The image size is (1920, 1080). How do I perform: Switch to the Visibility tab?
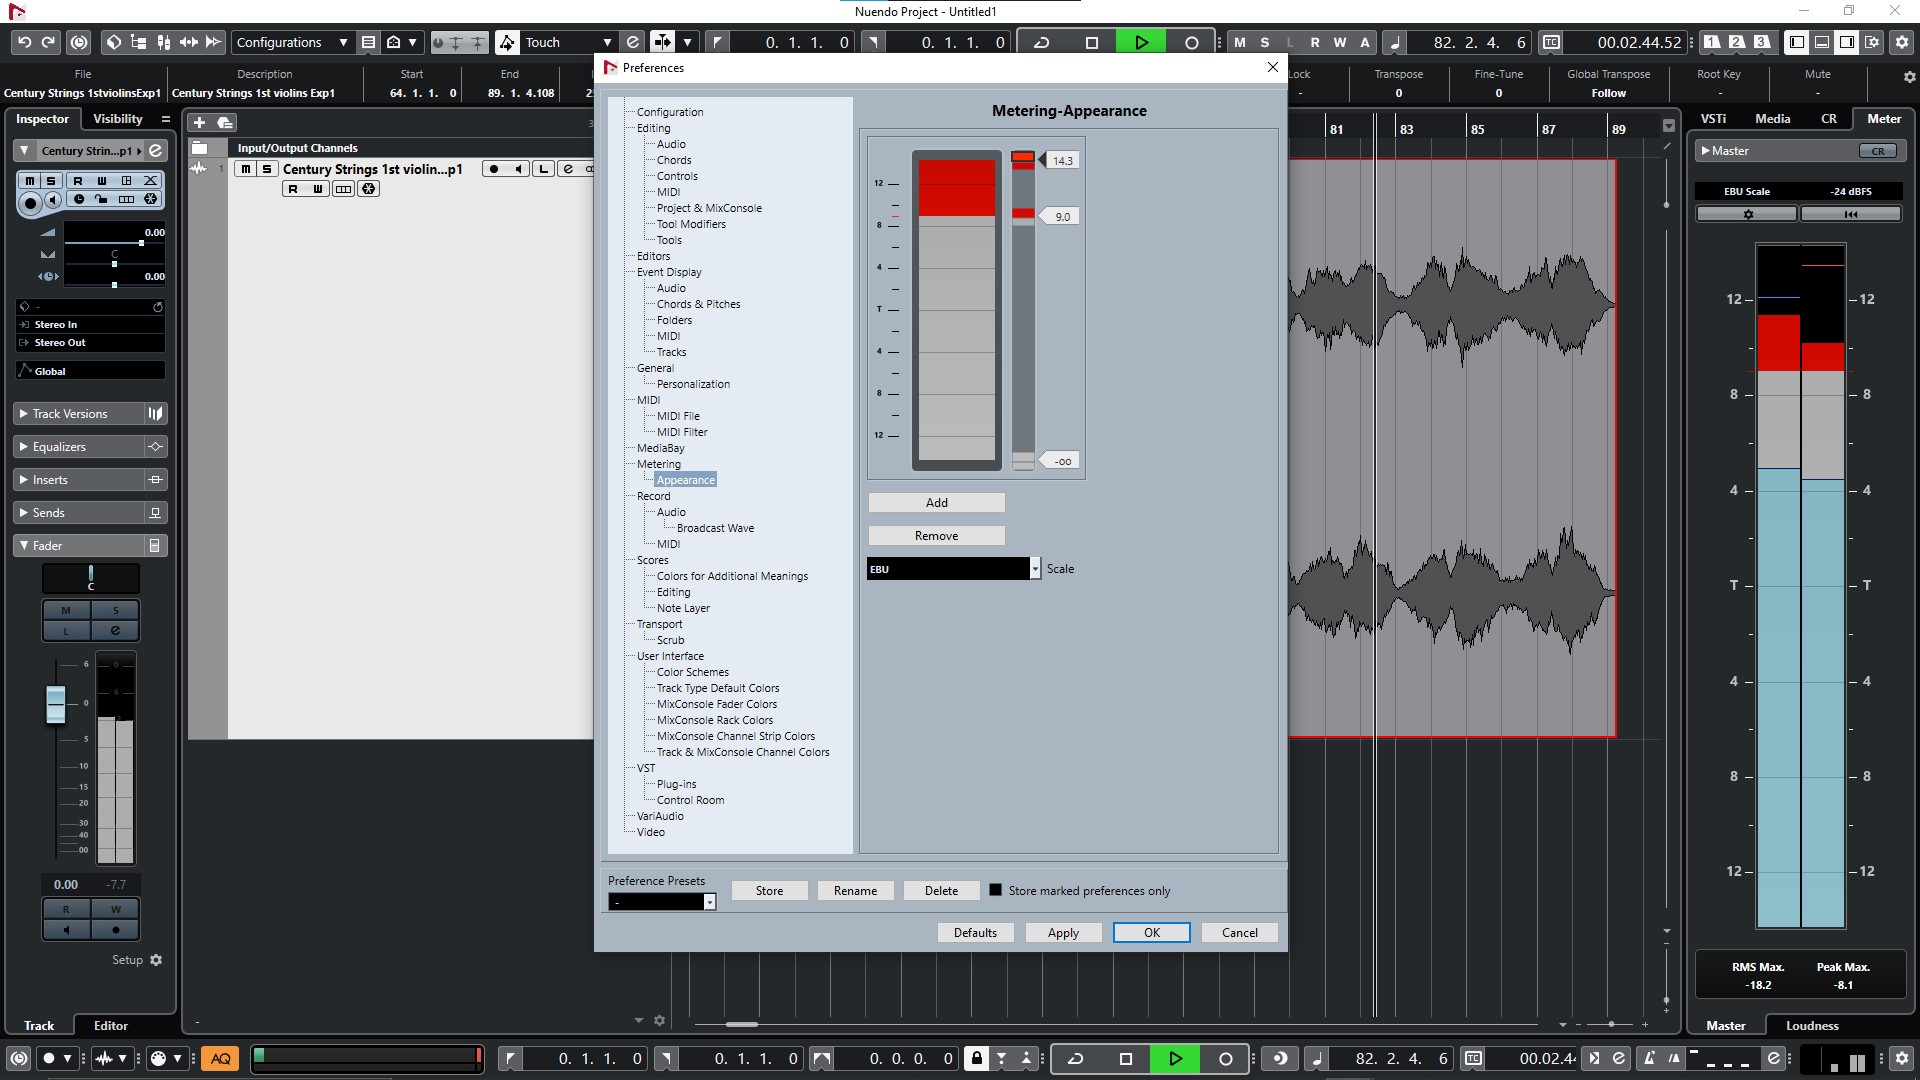point(118,119)
